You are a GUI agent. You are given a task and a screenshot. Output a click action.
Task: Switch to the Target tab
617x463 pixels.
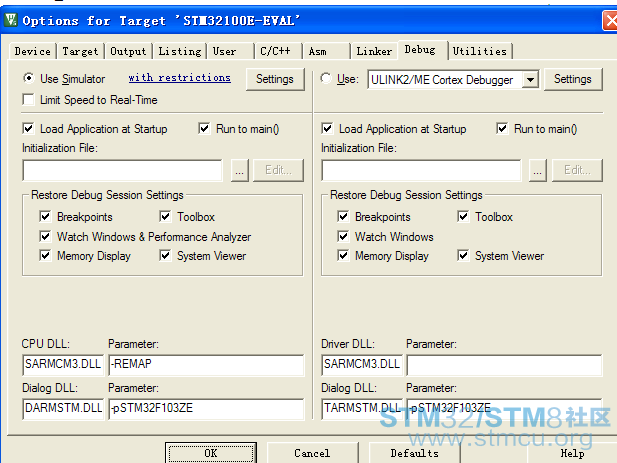[x=80, y=51]
